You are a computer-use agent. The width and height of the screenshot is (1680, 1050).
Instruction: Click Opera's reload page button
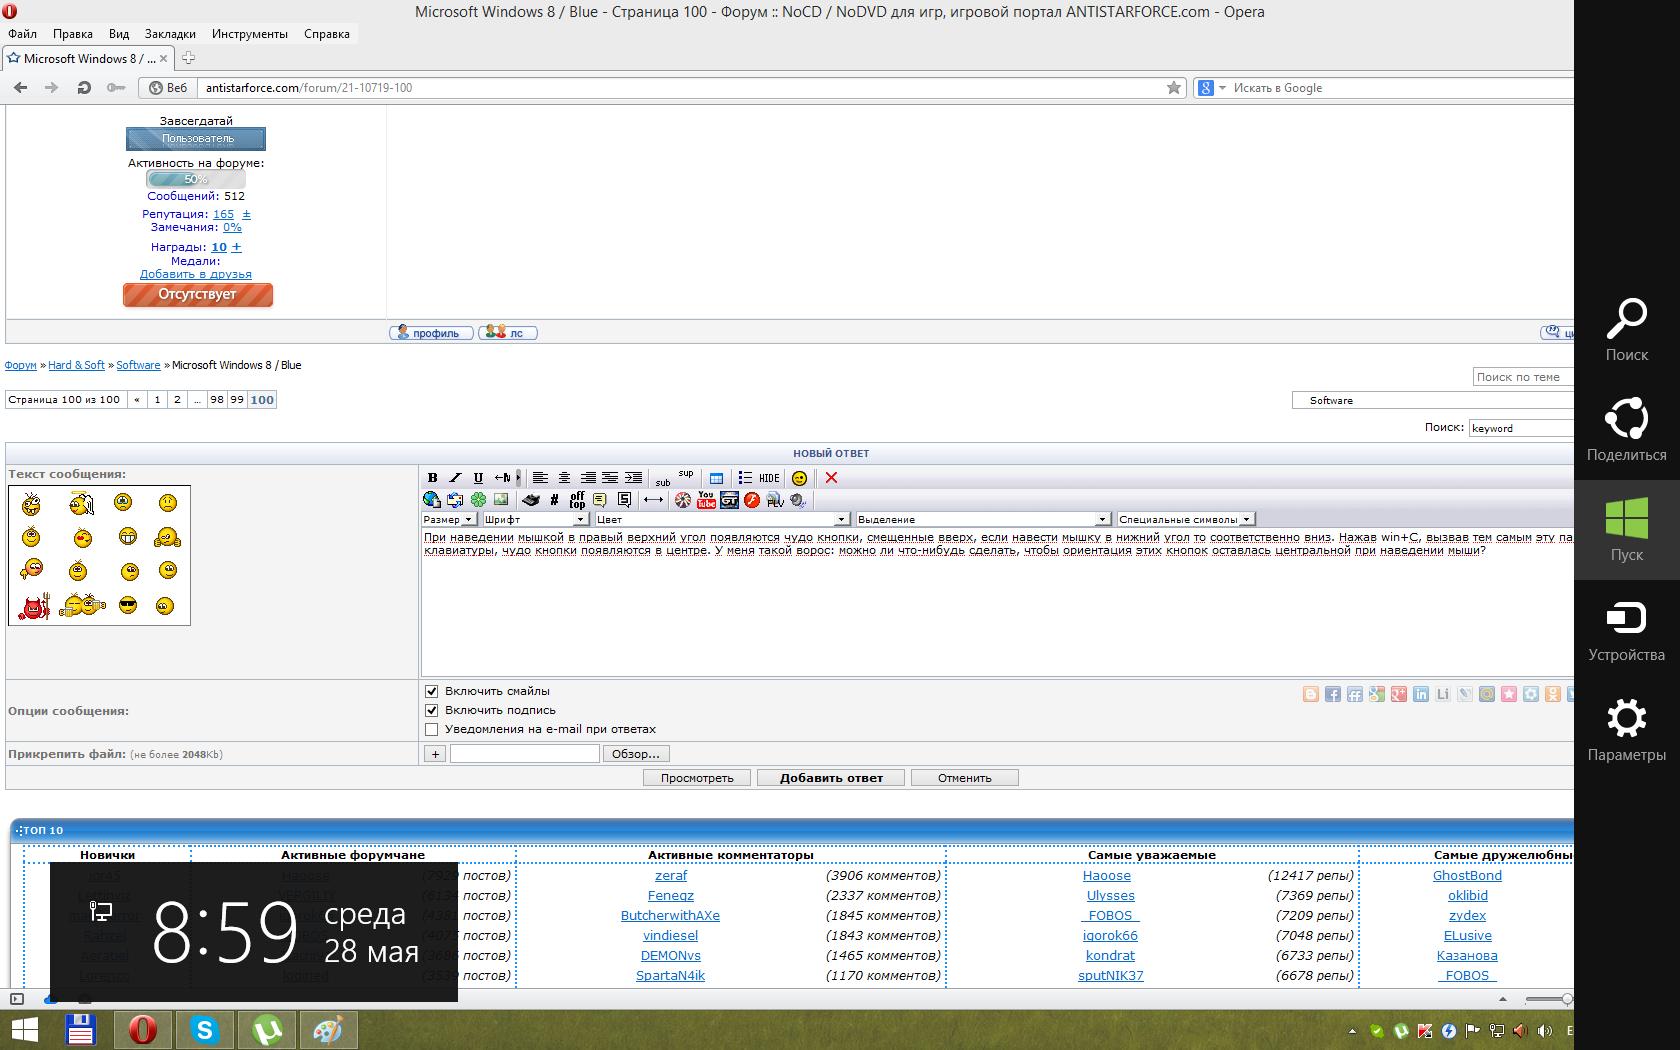click(x=84, y=88)
